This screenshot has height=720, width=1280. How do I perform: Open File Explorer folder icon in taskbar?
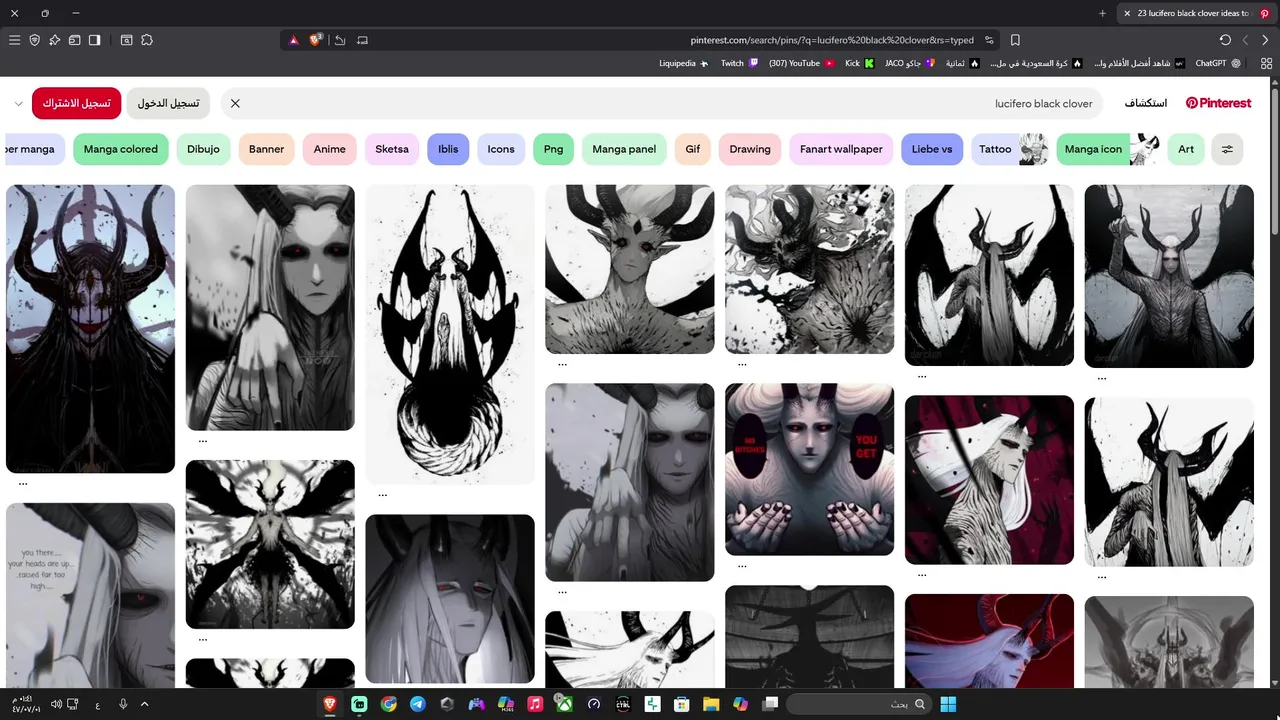point(711,704)
